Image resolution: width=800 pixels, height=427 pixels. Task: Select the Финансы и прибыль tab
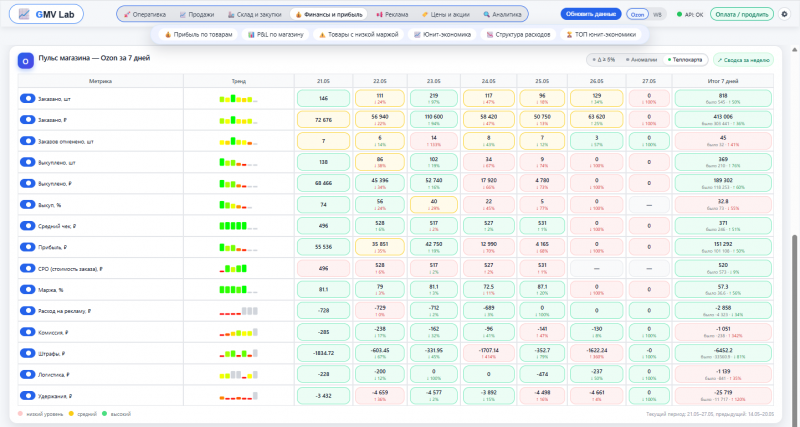328,14
